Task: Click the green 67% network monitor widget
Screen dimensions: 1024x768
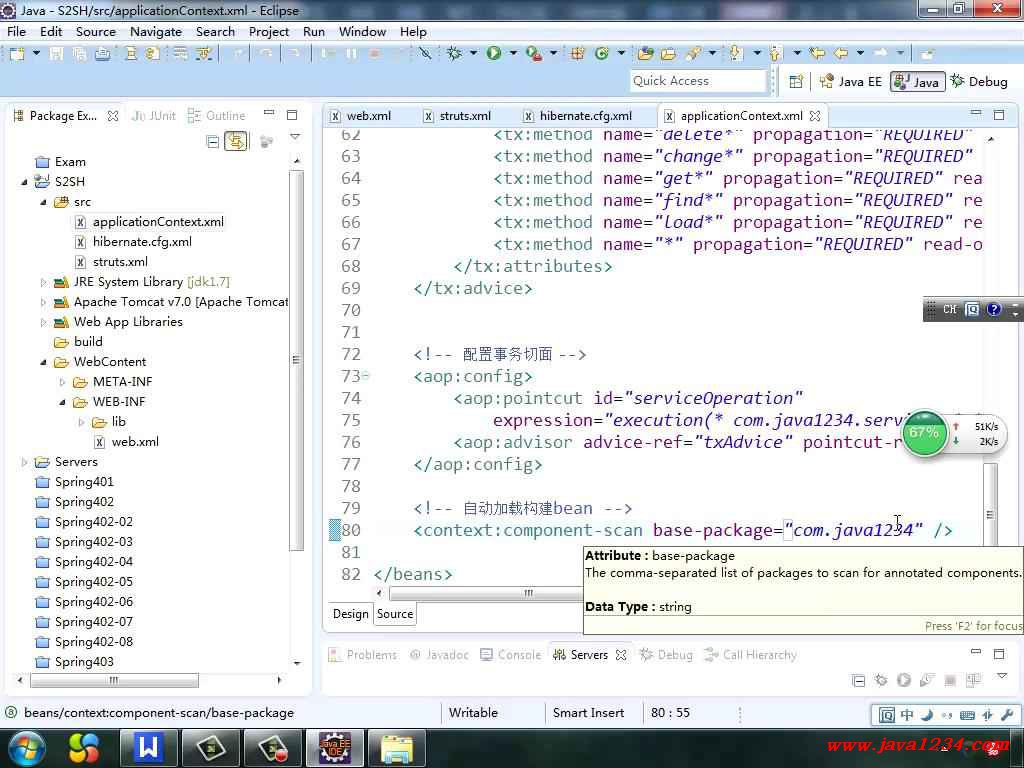Action: (924, 433)
